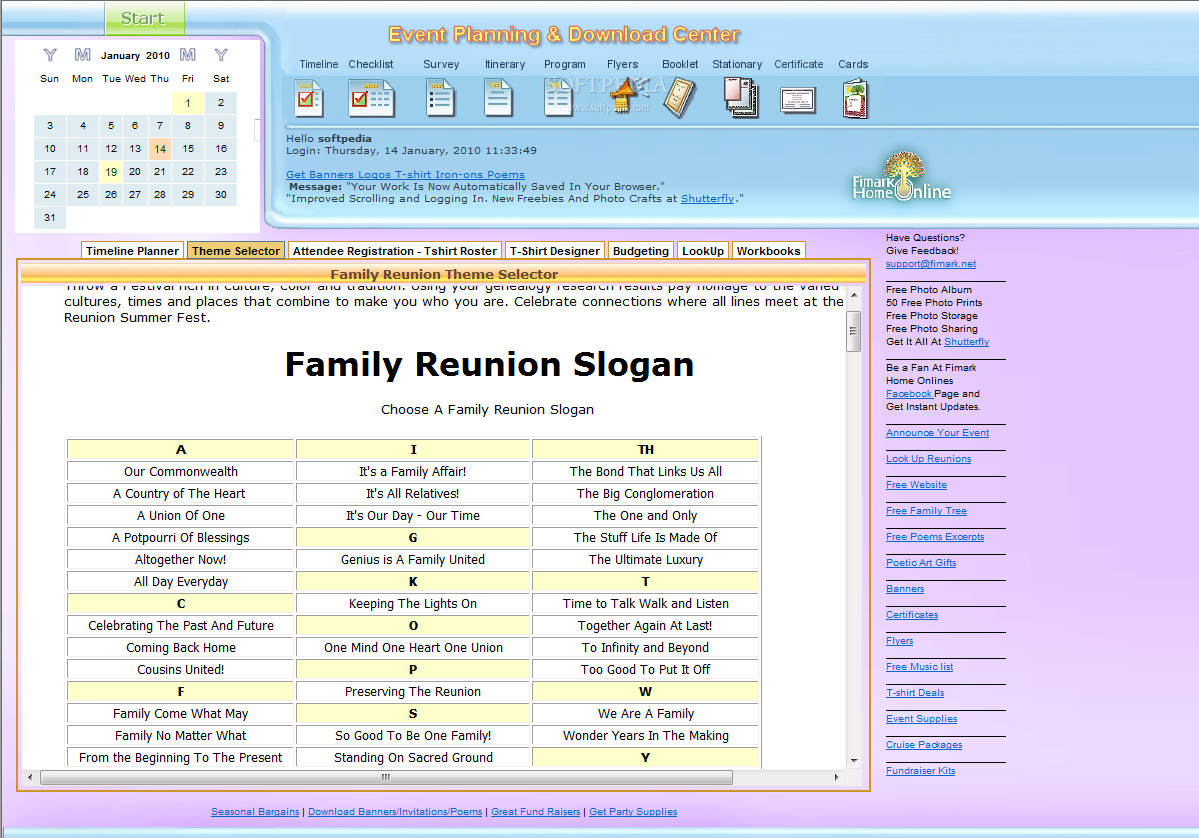Screen dimensions: 1199x838
Task: Open the Checklist icon
Action: pos(371,99)
